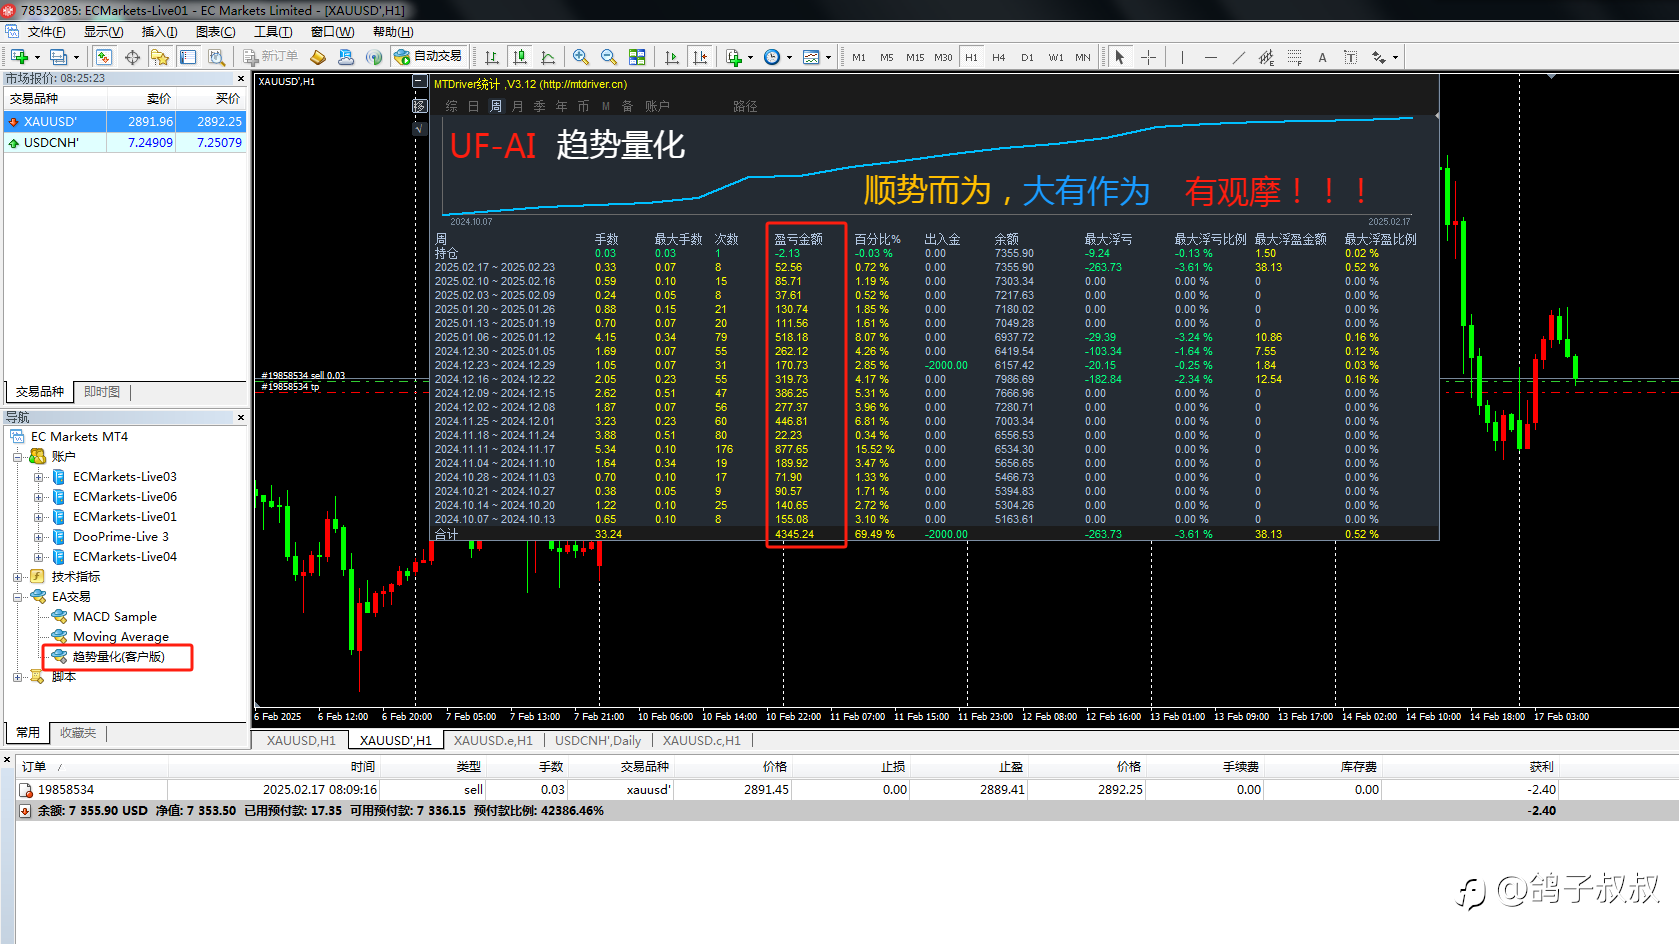
Task: Tile the chart windows
Action: pyautogui.click(x=637, y=57)
